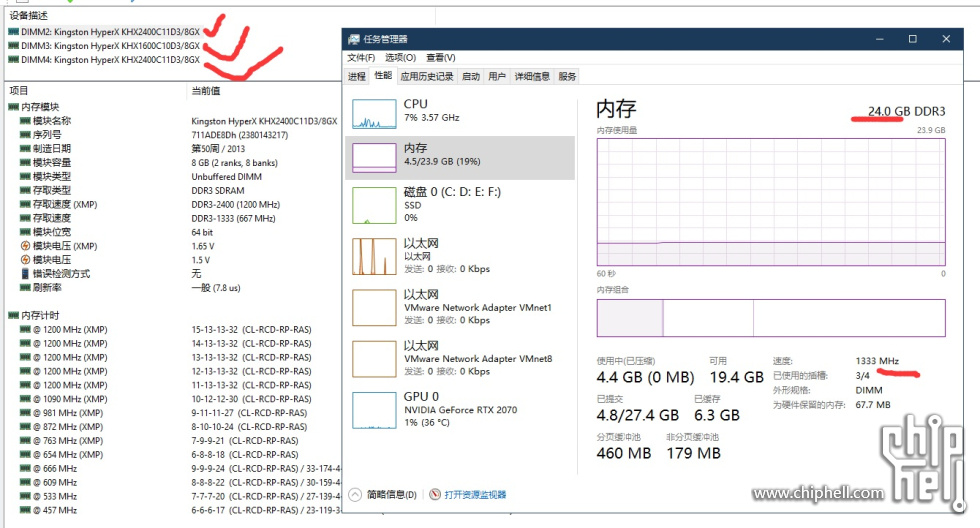Select the CPU usage graph thumbnail

coord(374,114)
